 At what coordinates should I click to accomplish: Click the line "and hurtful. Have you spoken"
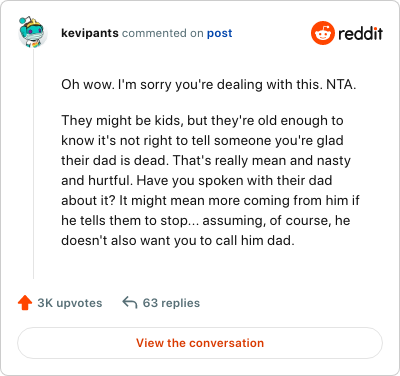pyautogui.click(x=197, y=180)
